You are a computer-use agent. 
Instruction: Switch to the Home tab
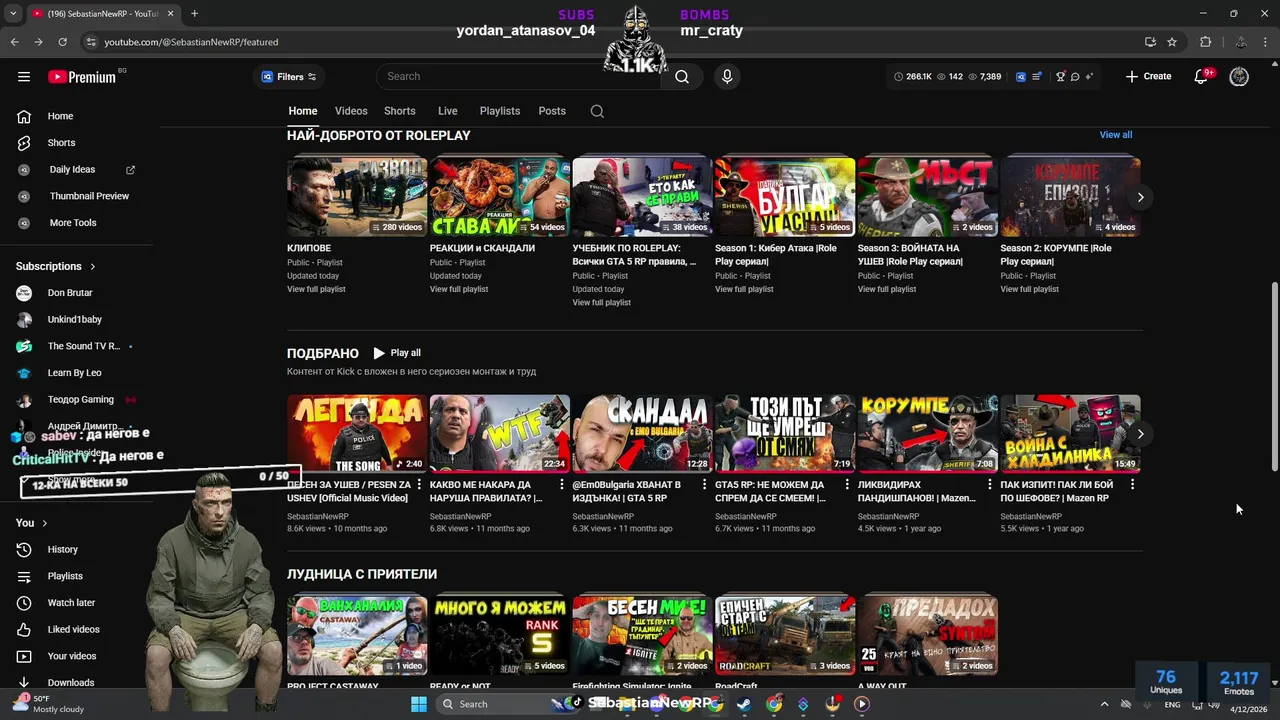tap(303, 111)
